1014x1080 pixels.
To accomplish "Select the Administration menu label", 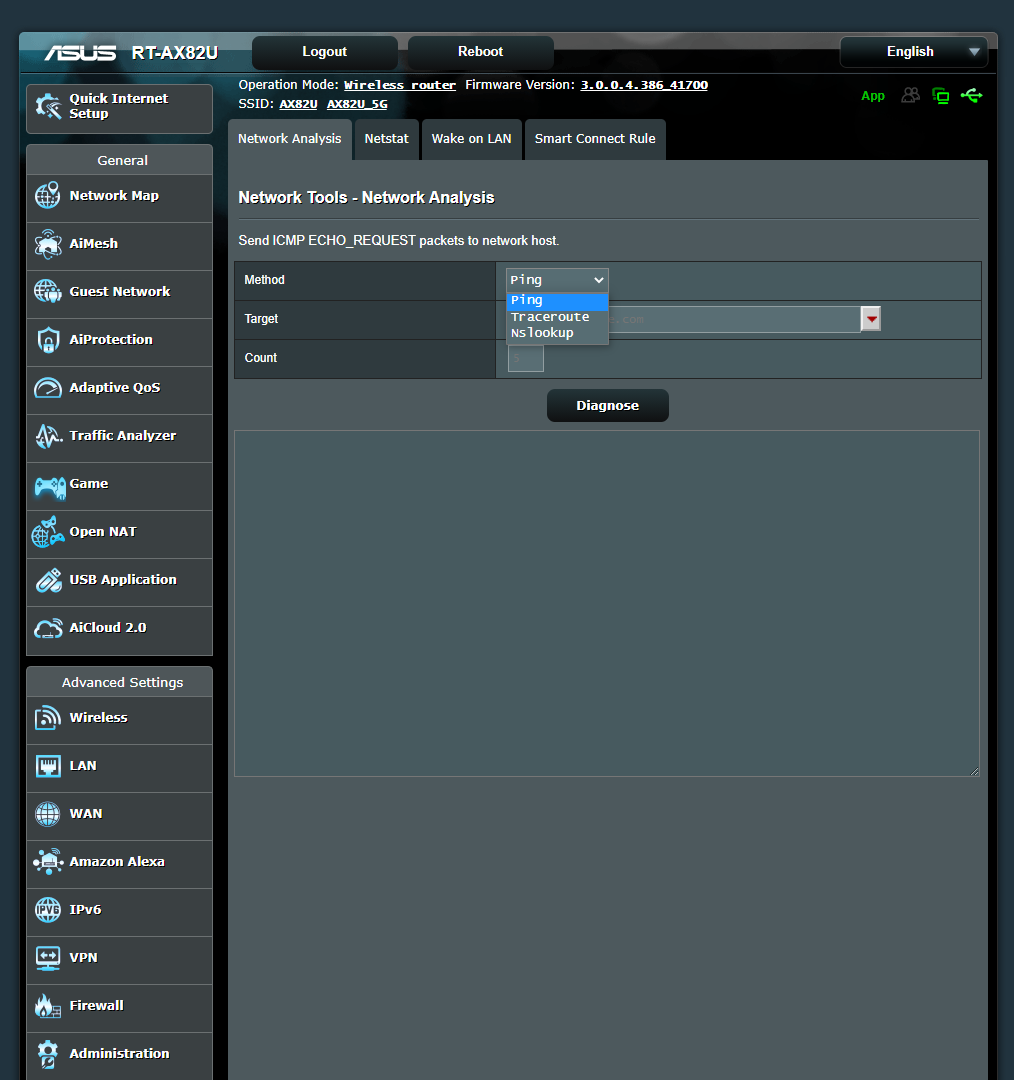I will pyautogui.click(x=119, y=1054).
